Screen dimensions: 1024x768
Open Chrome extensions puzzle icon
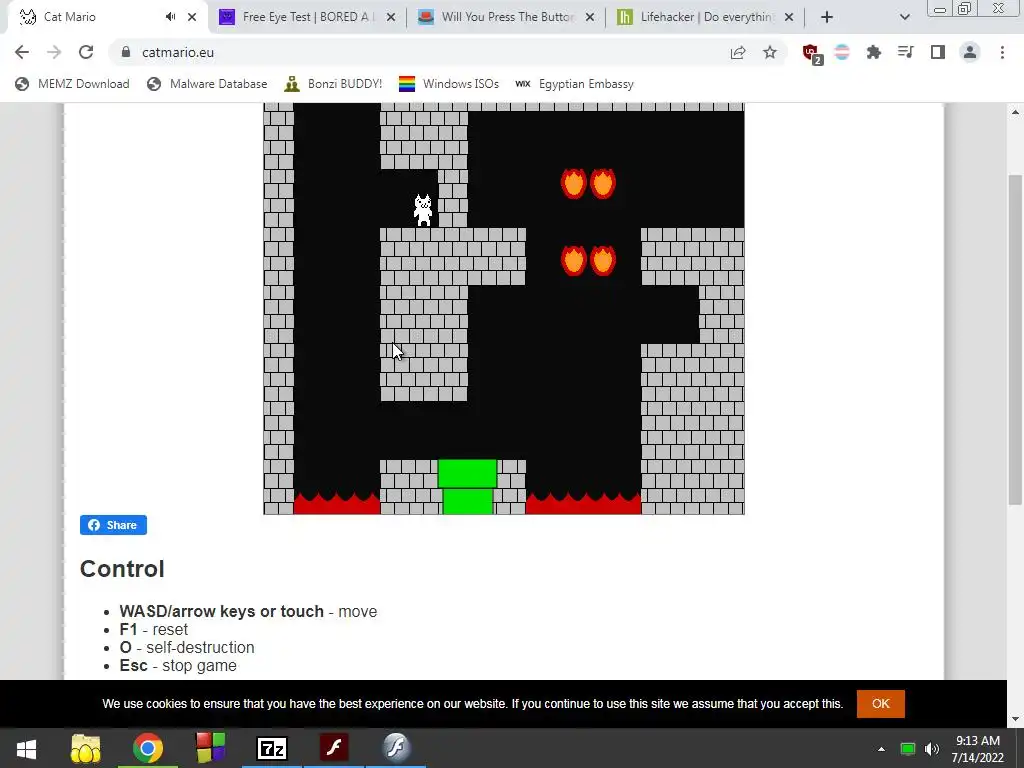coord(874,52)
